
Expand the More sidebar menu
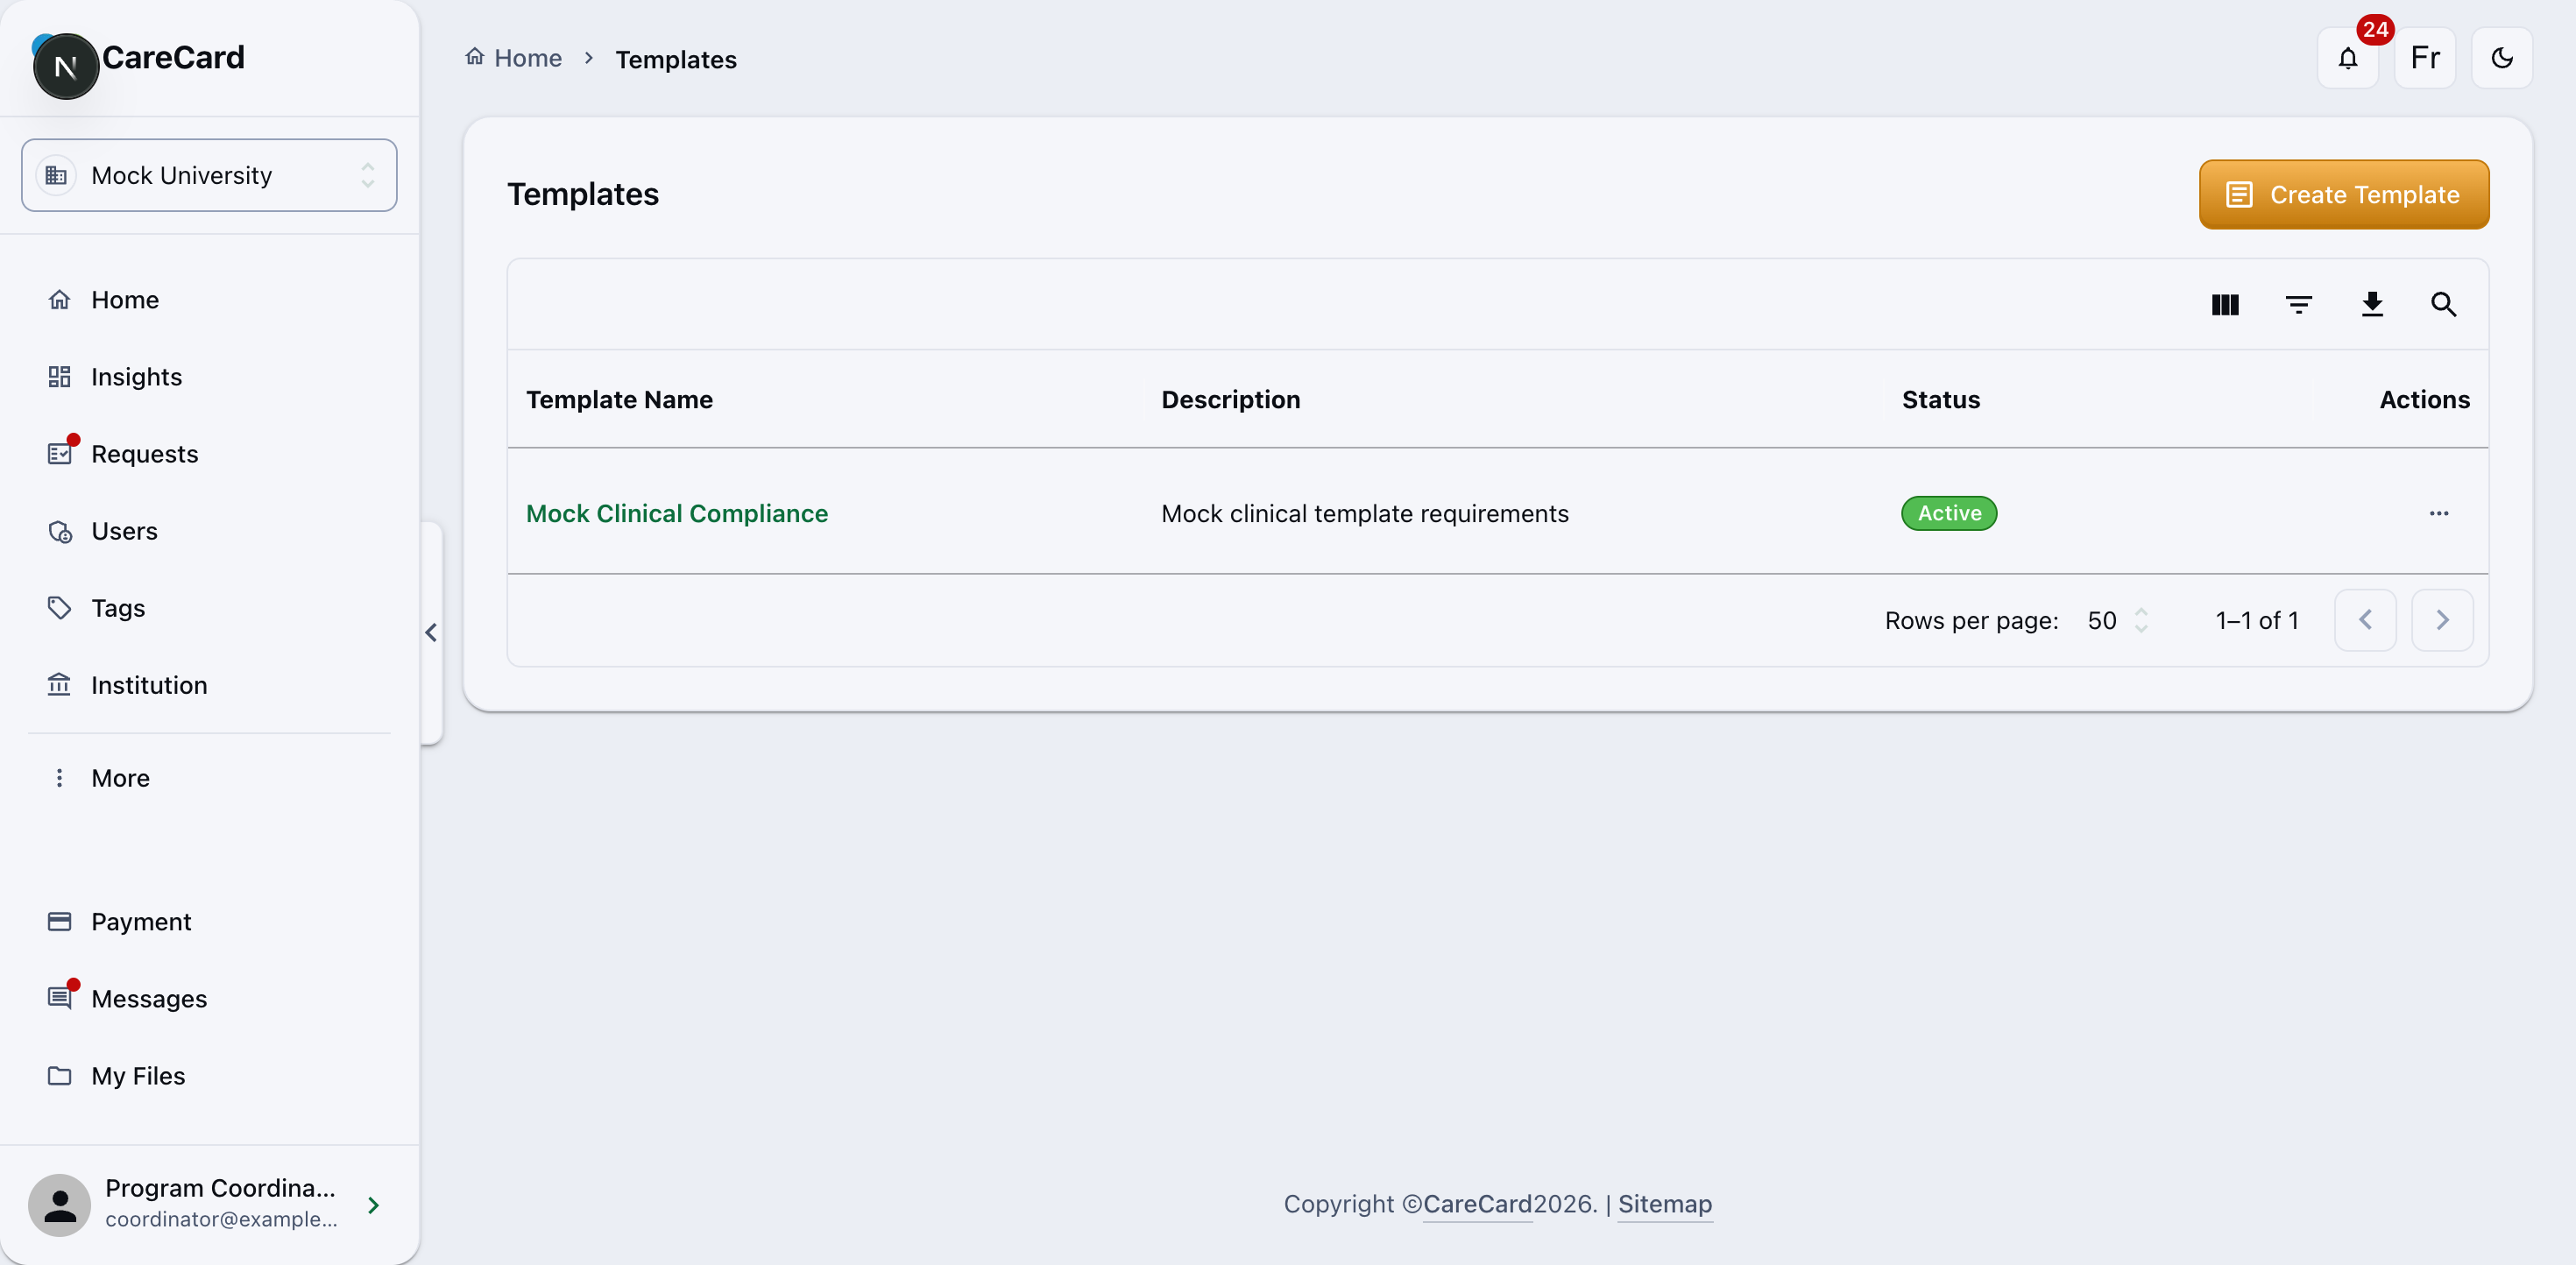209,778
